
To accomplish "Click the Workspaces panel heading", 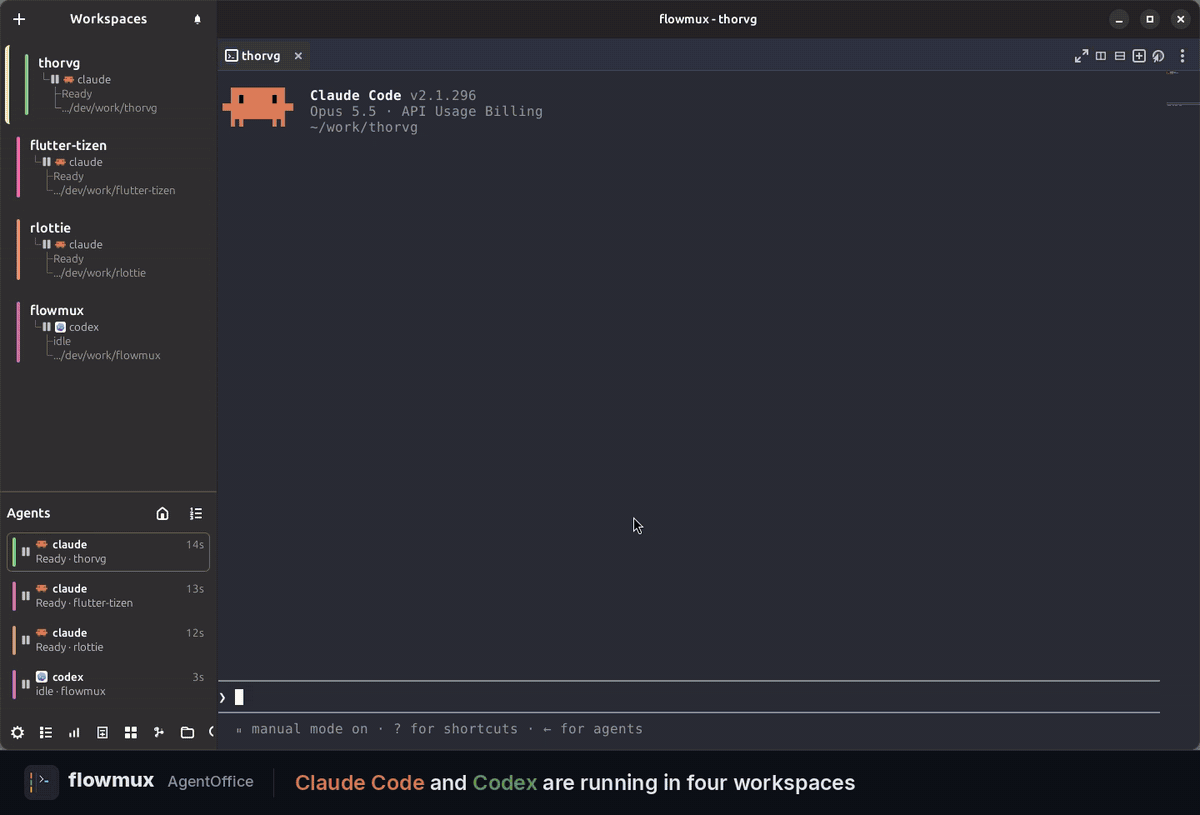I will coord(108,19).
